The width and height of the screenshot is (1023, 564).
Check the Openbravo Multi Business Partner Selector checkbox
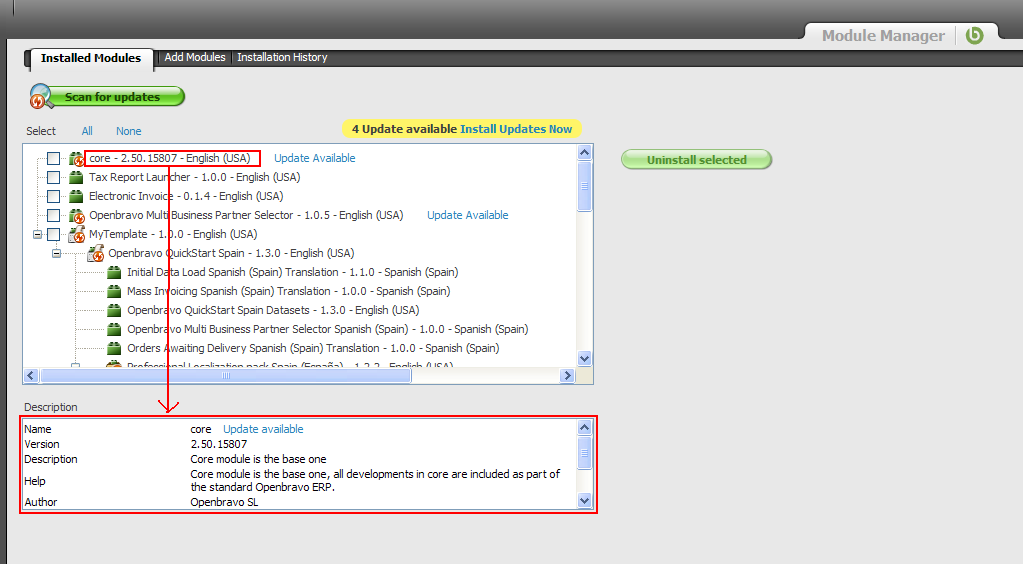(53, 215)
